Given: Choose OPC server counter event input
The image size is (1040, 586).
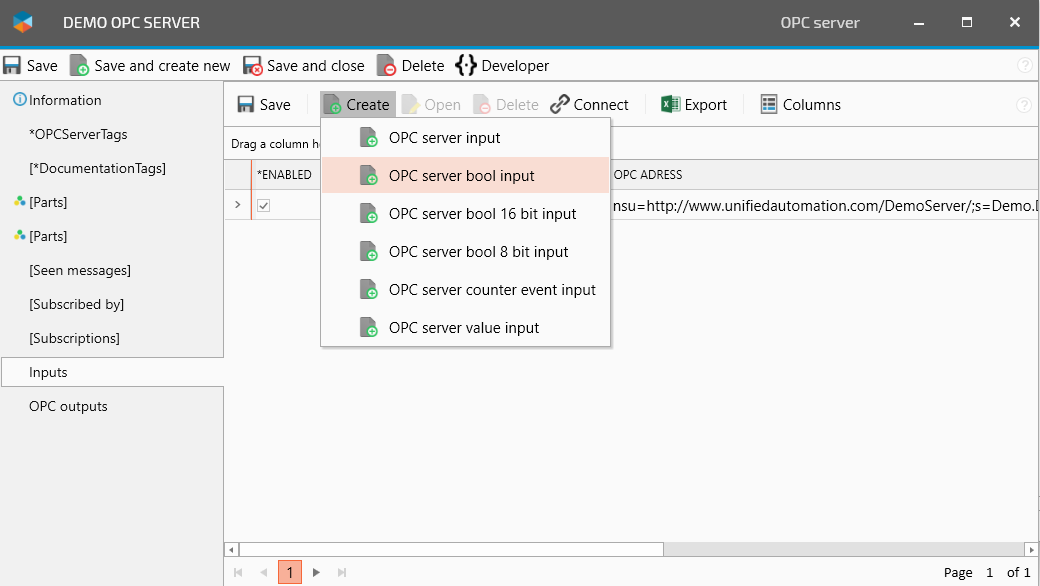Looking at the screenshot, I should pyautogui.click(x=492, y=290).
